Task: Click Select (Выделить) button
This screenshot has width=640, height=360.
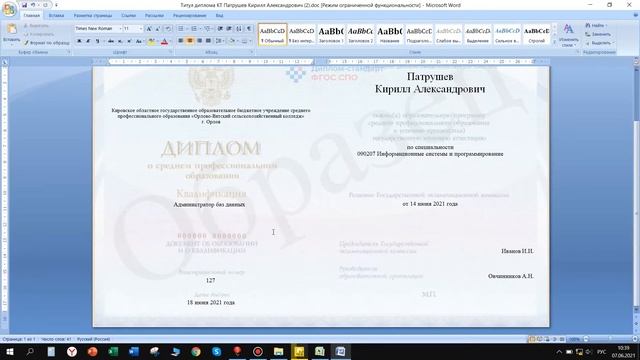Action: tap(599, 43)
